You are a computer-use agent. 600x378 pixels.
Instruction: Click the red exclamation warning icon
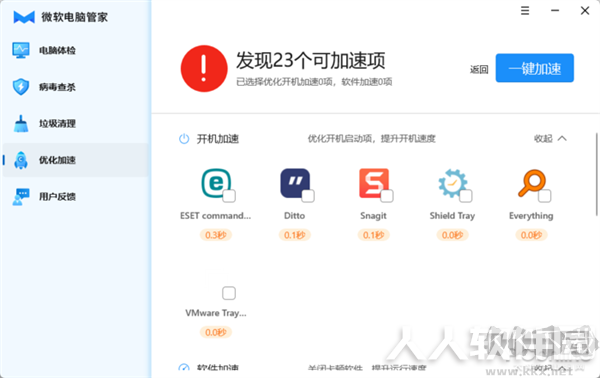204,69
